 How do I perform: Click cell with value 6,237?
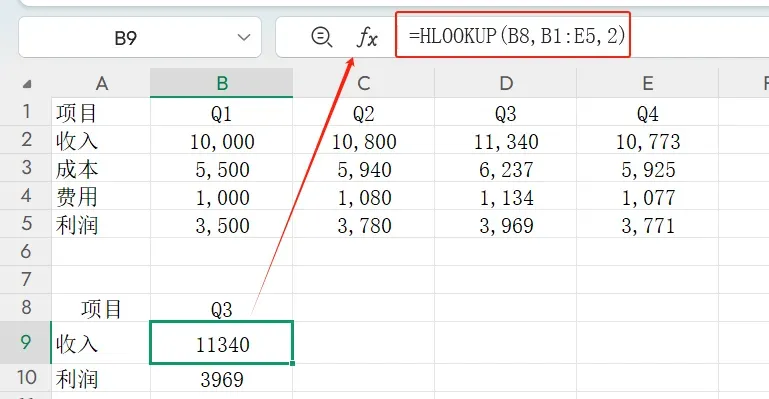506,168
